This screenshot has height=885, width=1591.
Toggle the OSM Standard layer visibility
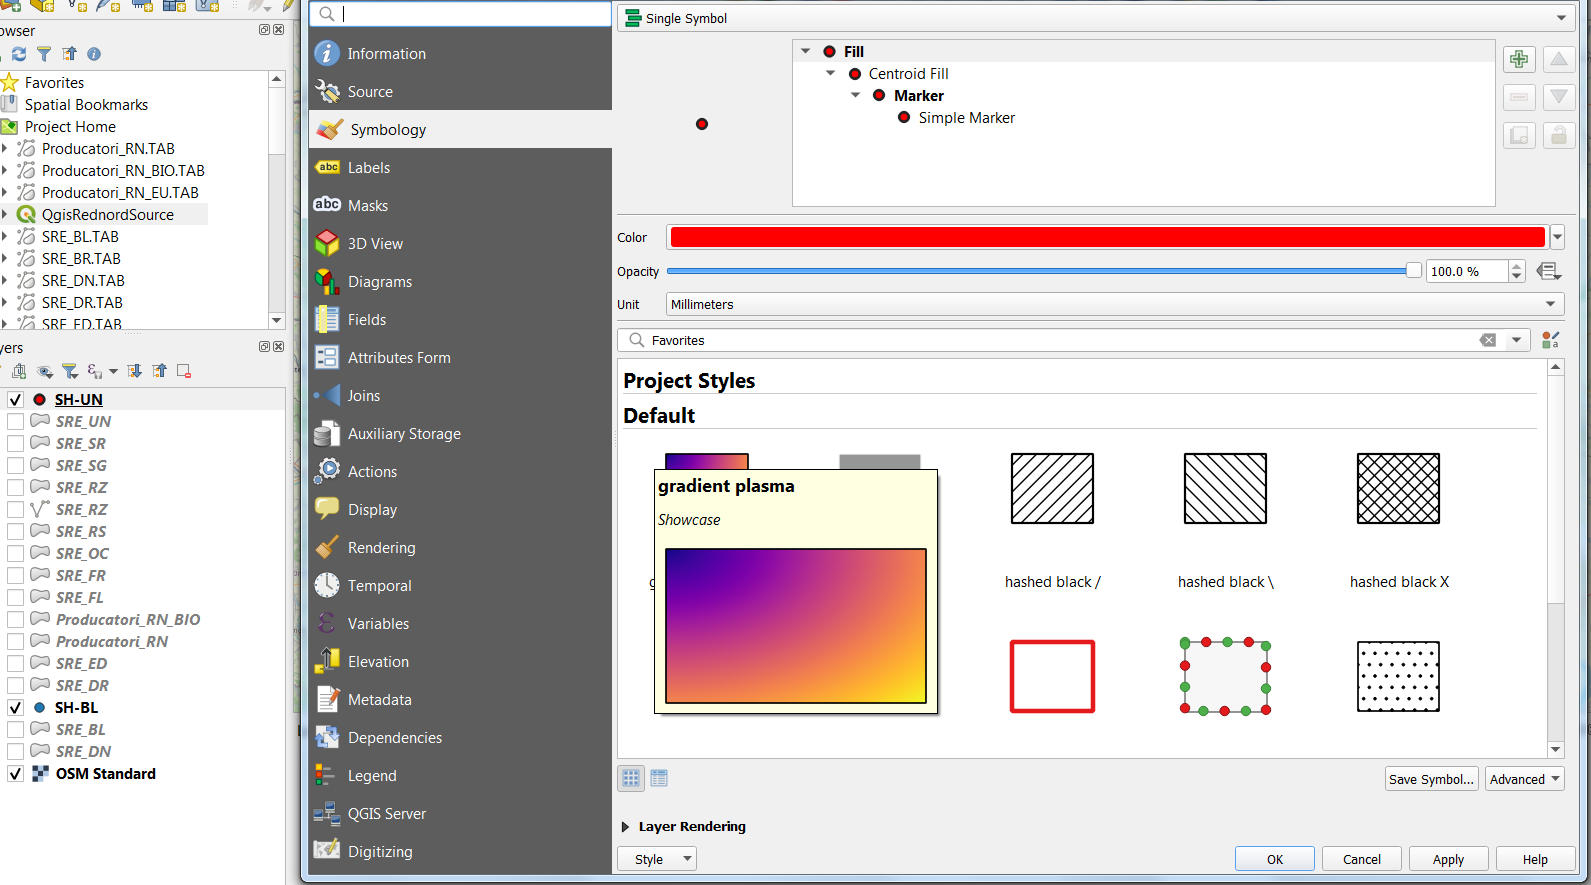(15, 774)
